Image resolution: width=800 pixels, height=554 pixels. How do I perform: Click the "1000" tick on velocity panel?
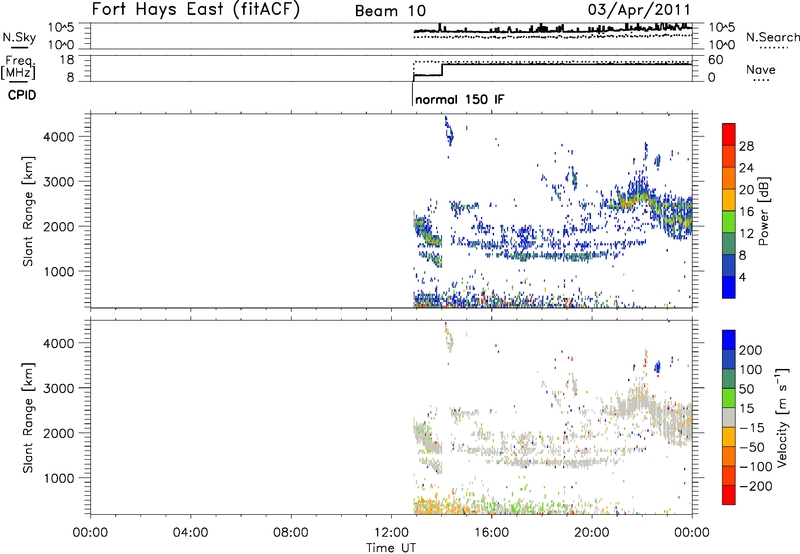(x=59, y=478)
